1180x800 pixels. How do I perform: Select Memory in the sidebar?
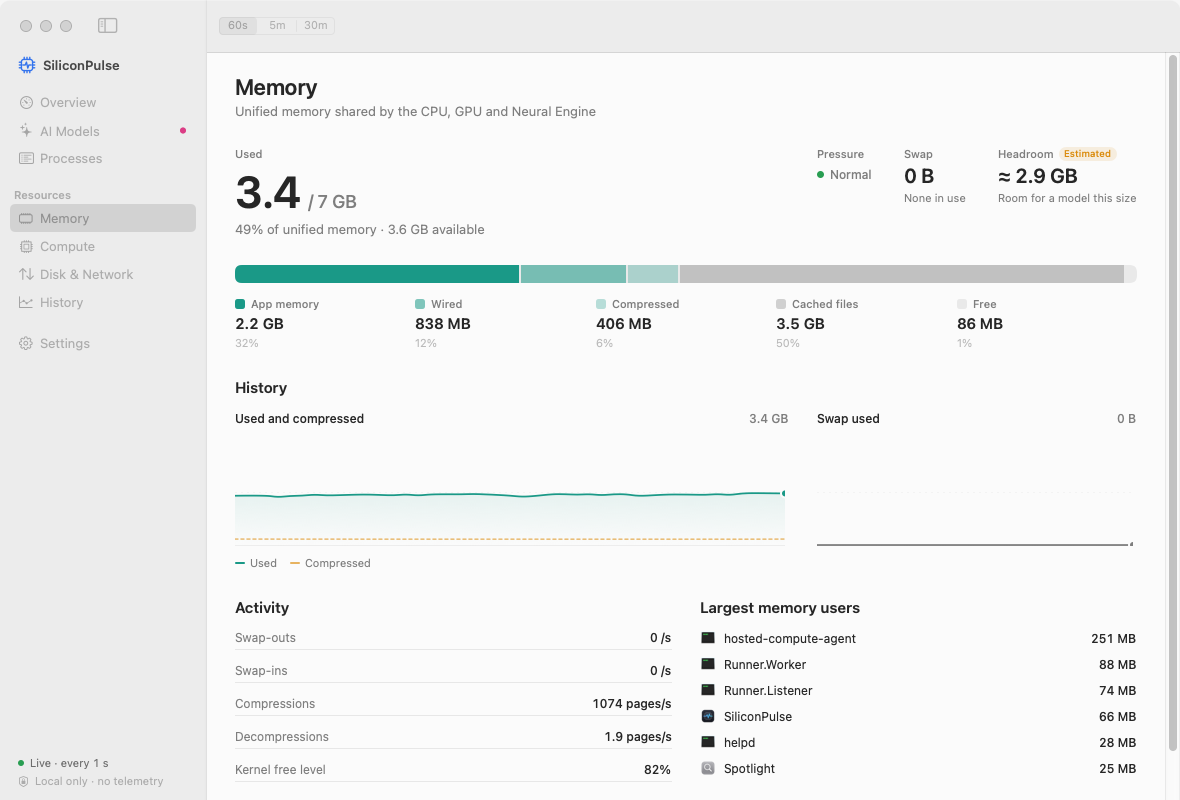pyautogui.click(x=103, y=218)
